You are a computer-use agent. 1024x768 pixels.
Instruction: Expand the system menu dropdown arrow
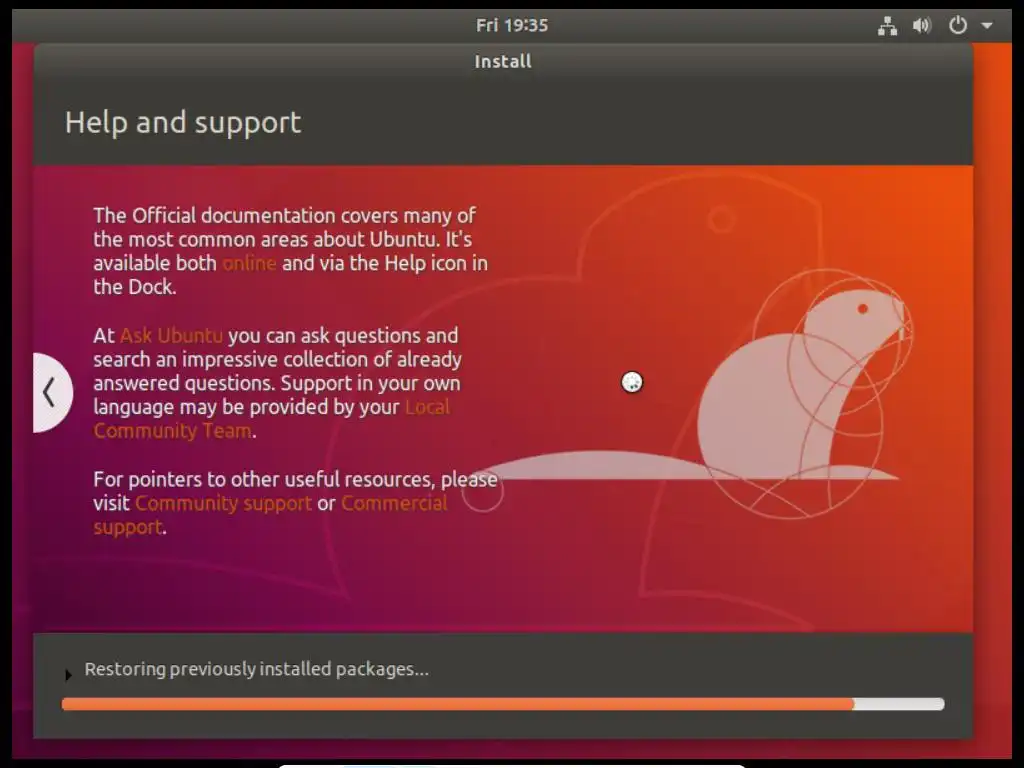tap(987, 26)
